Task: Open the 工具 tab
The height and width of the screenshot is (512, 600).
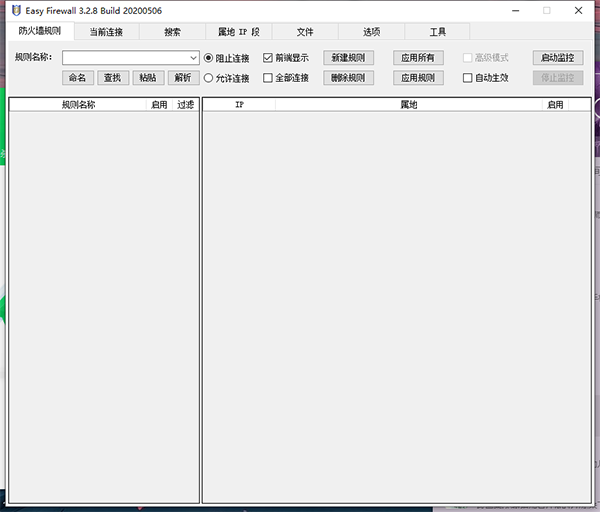Action: click(x=437, y=32)
